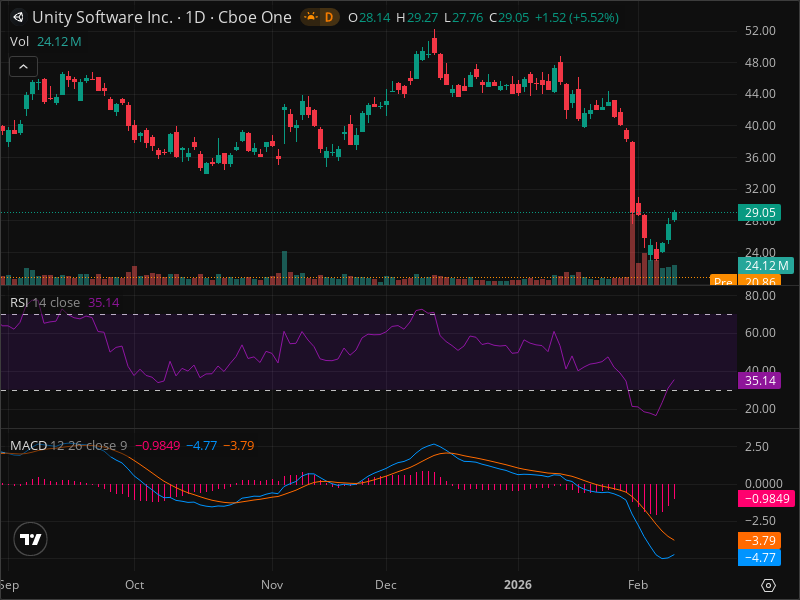Click the 24.12 M volume axis label
800x600 pixels.
[x=766, y=266]
